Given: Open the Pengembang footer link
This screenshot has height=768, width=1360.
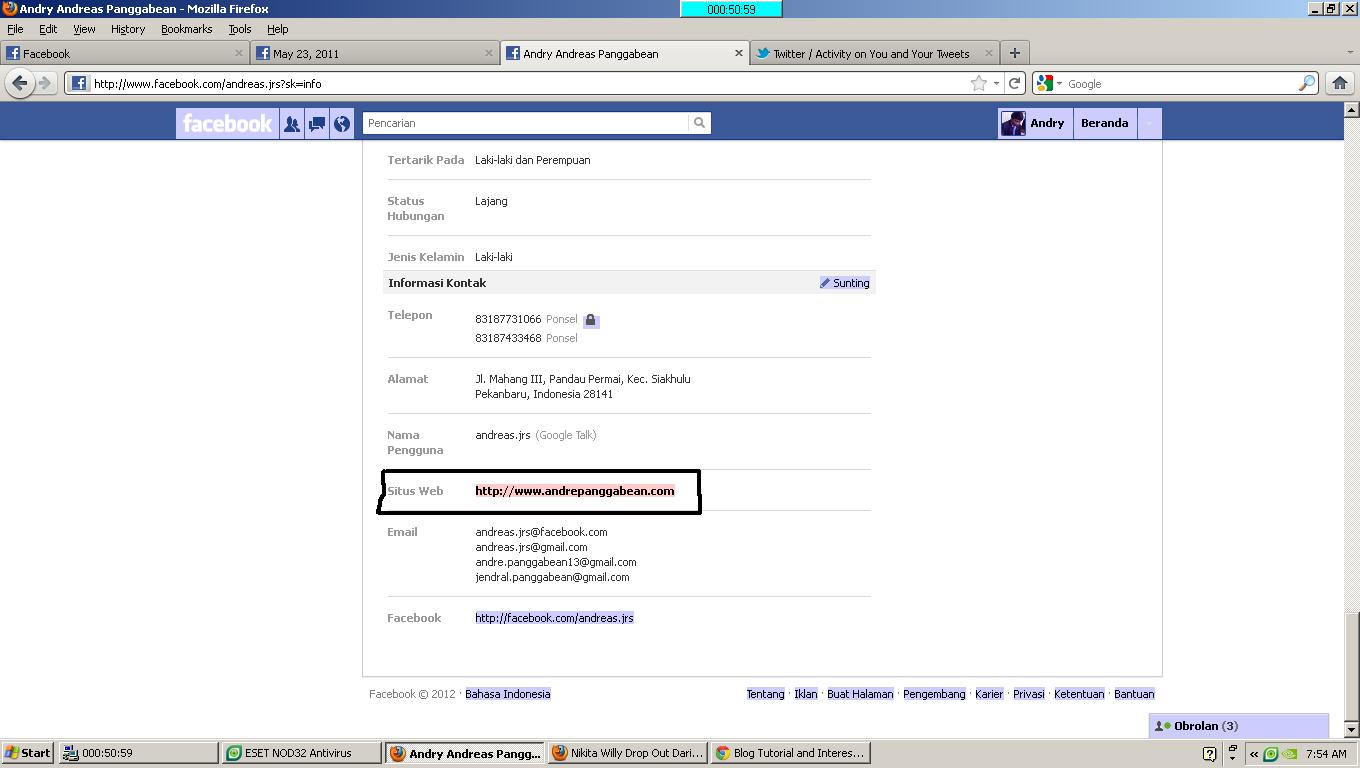Looking at the screenshot, I should click(934, 694).
